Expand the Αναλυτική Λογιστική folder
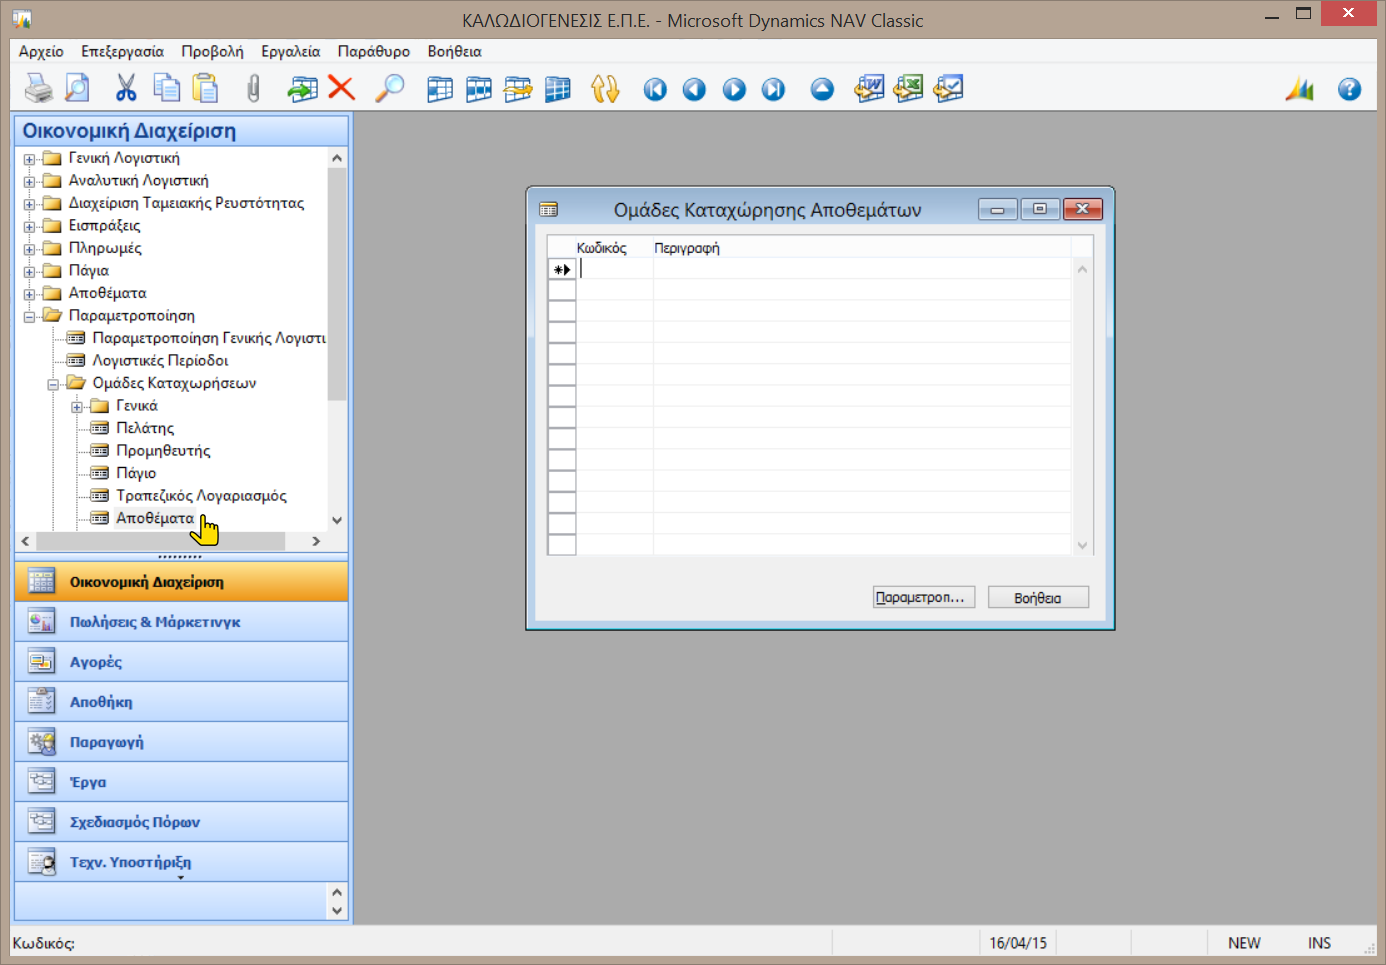 point(30,181)
